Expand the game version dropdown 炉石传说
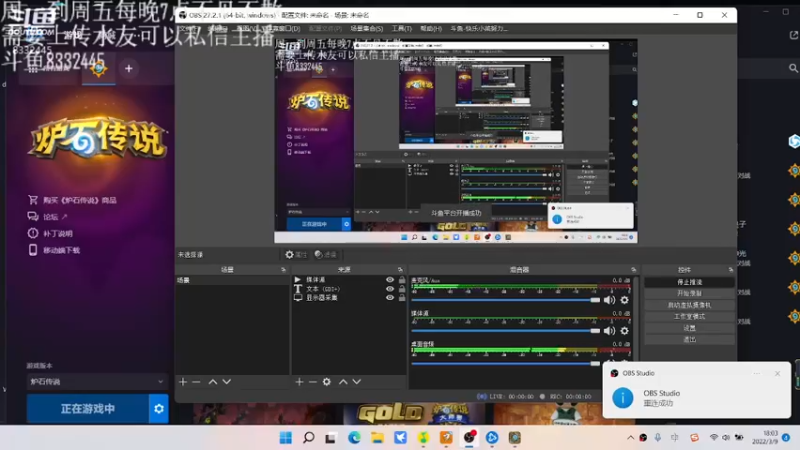The image size is (800, 450). (97, 382)
